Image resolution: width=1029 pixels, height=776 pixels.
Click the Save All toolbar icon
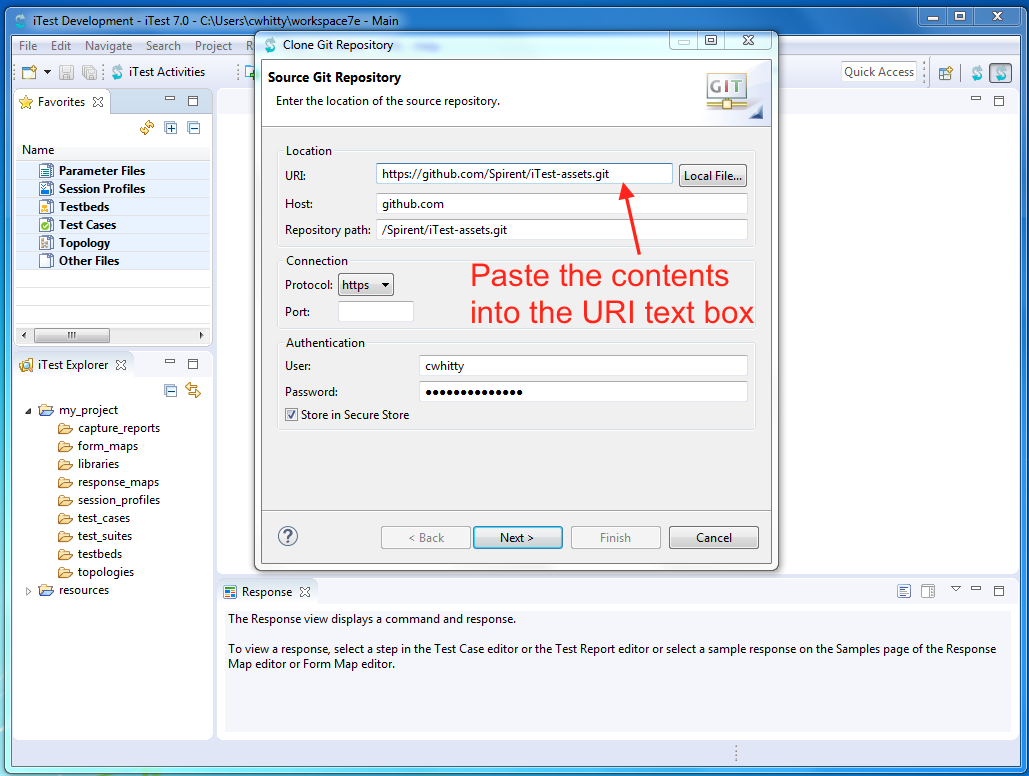click(89, 72)
